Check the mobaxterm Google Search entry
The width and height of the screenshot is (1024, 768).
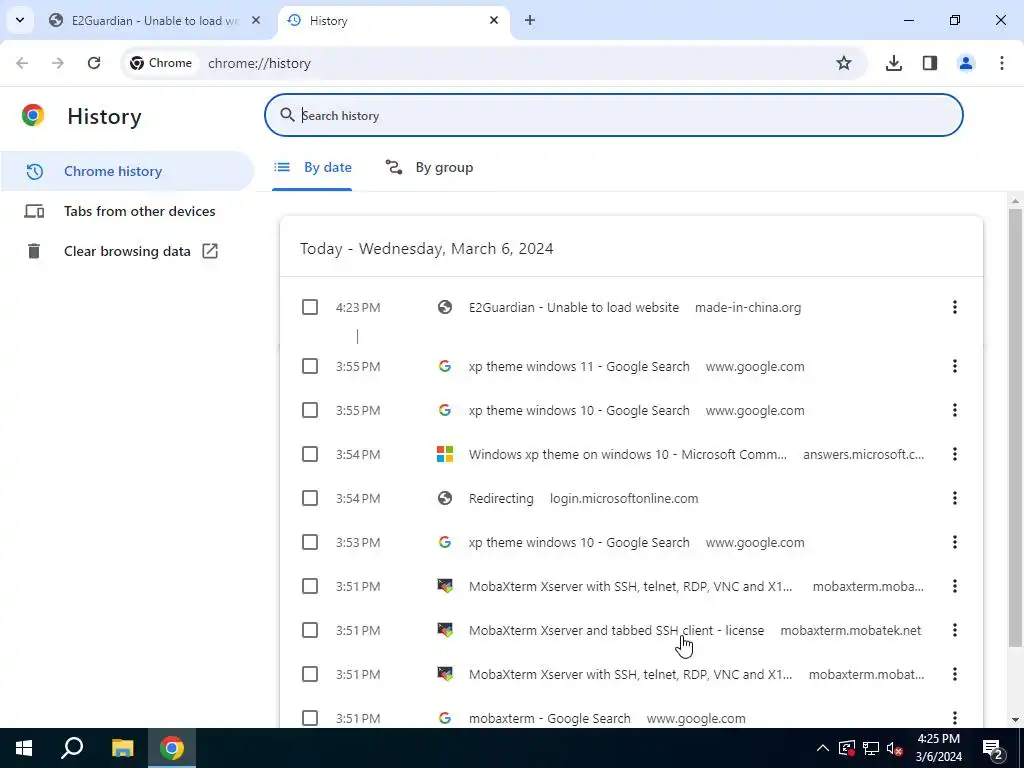pos(310,718)
